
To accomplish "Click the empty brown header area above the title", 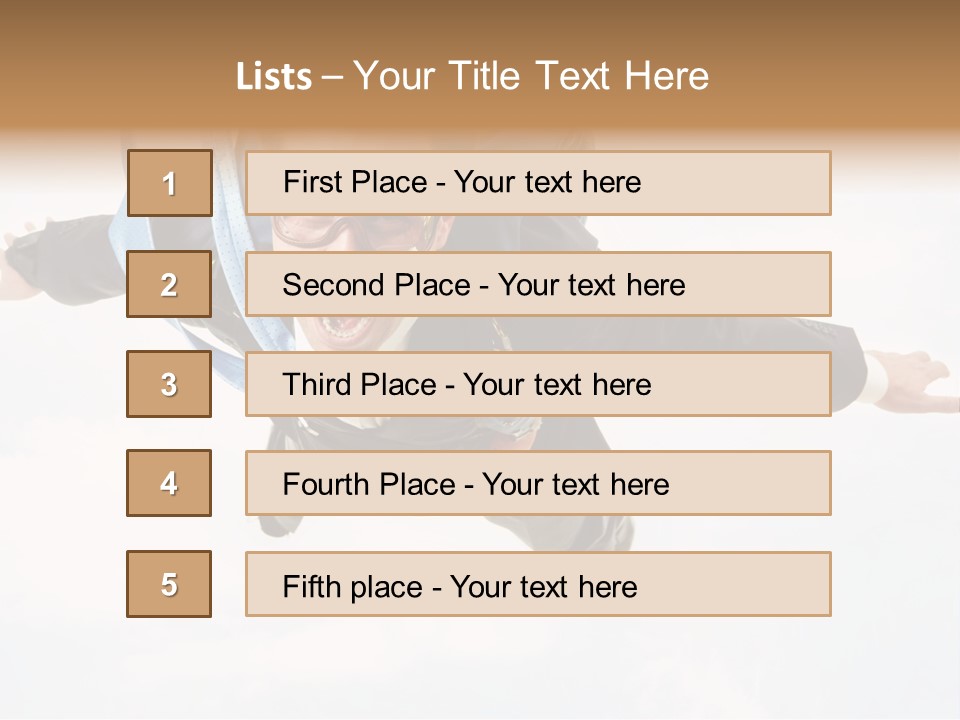I will (x=480, y=25).
